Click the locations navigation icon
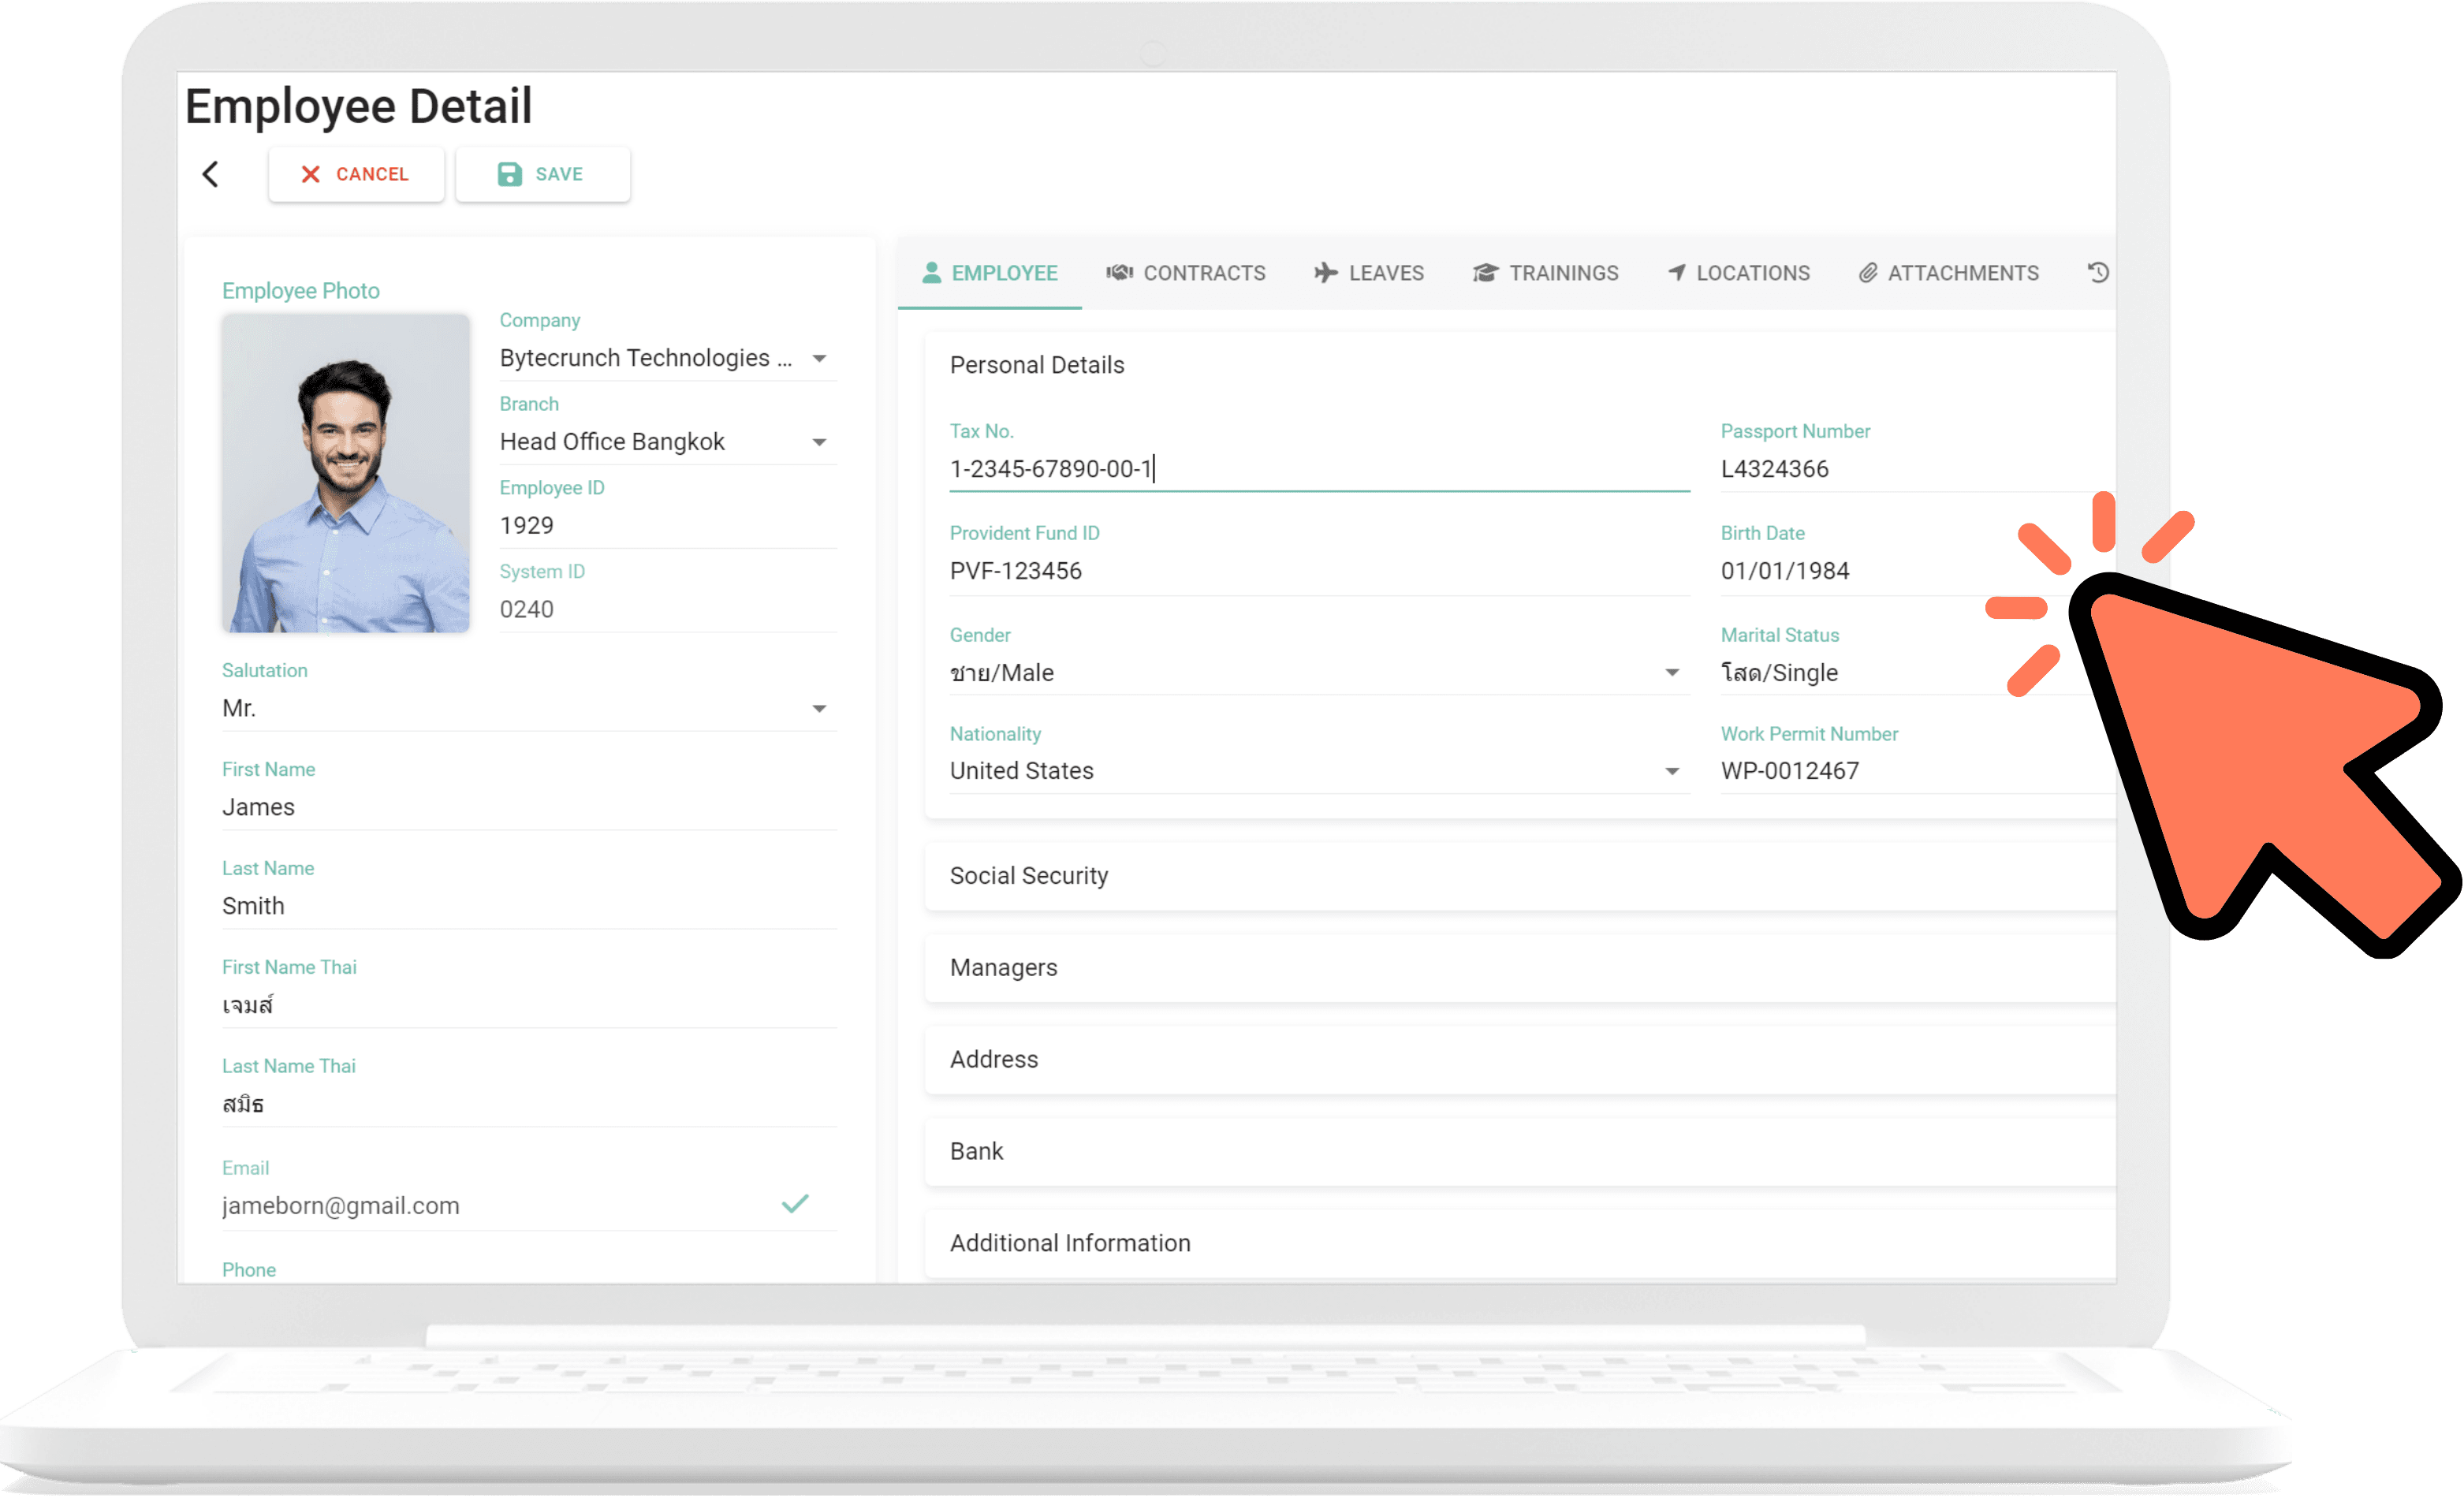The width and height of the screenshot is (2464, 1498). point(1676,273)
